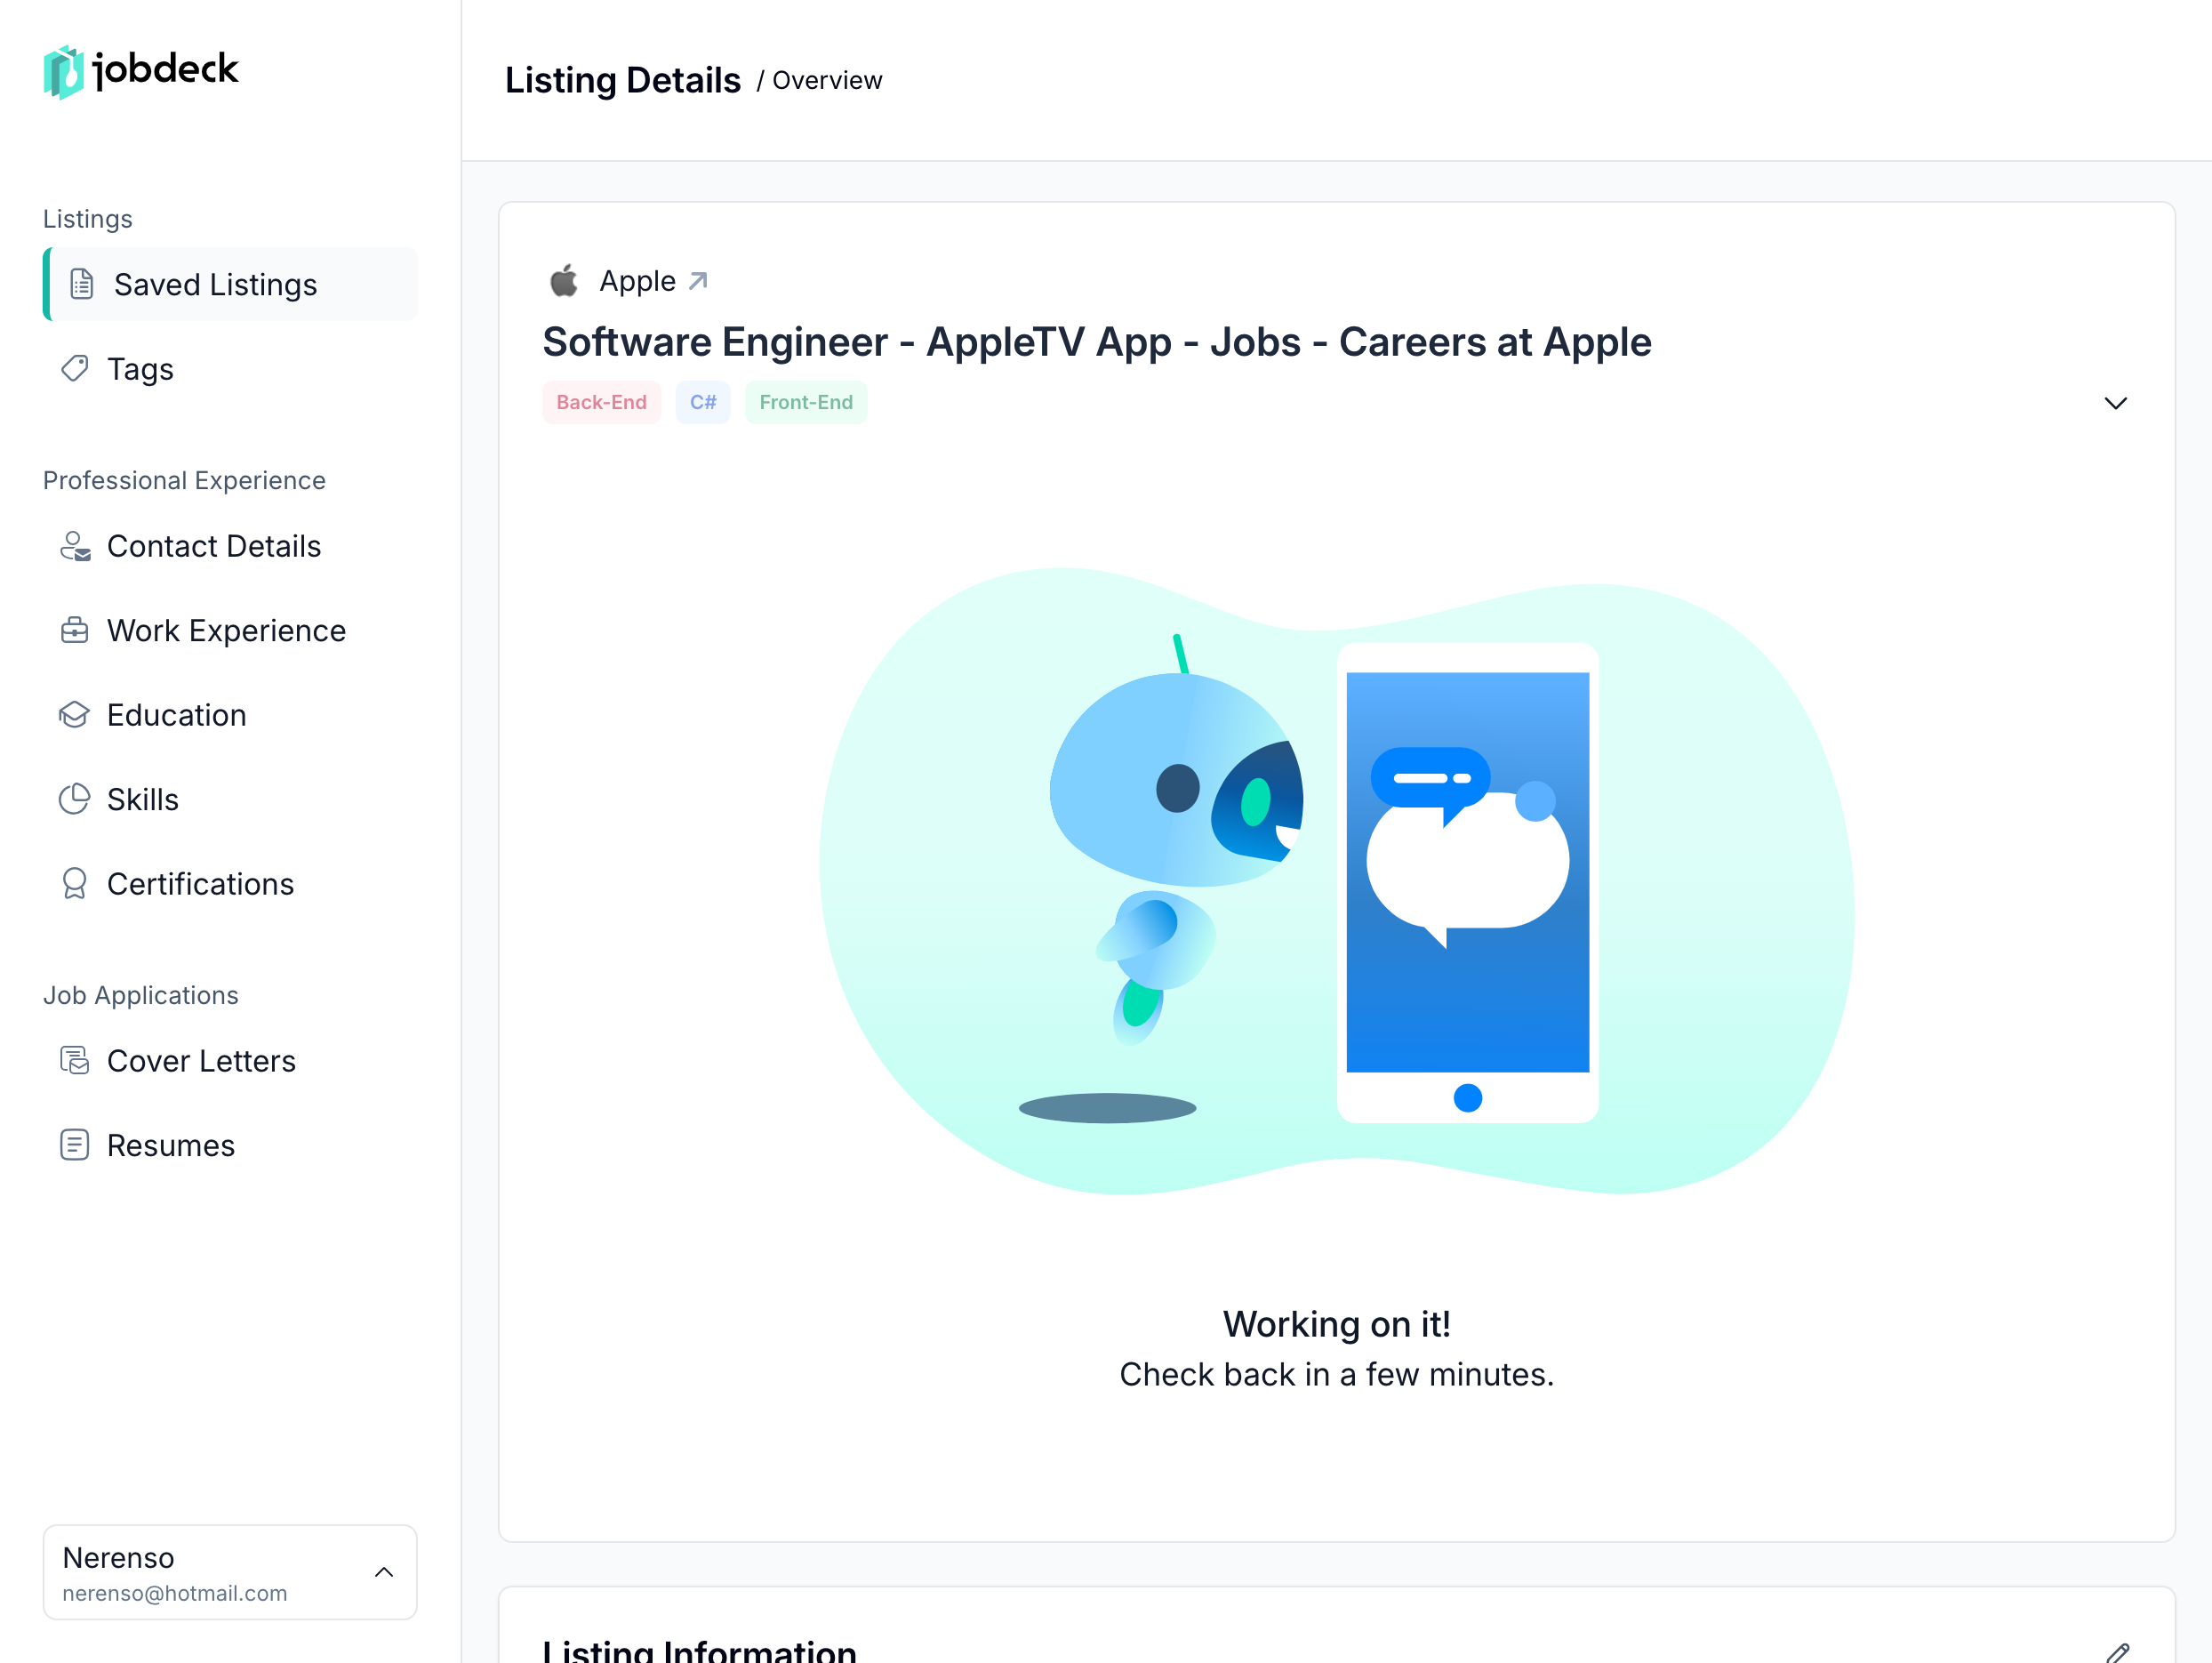Click the Software Engineer listing title
The height and width of the screenshot is (1663, 2212).
pyautogui.click(x=1097, y=342)
